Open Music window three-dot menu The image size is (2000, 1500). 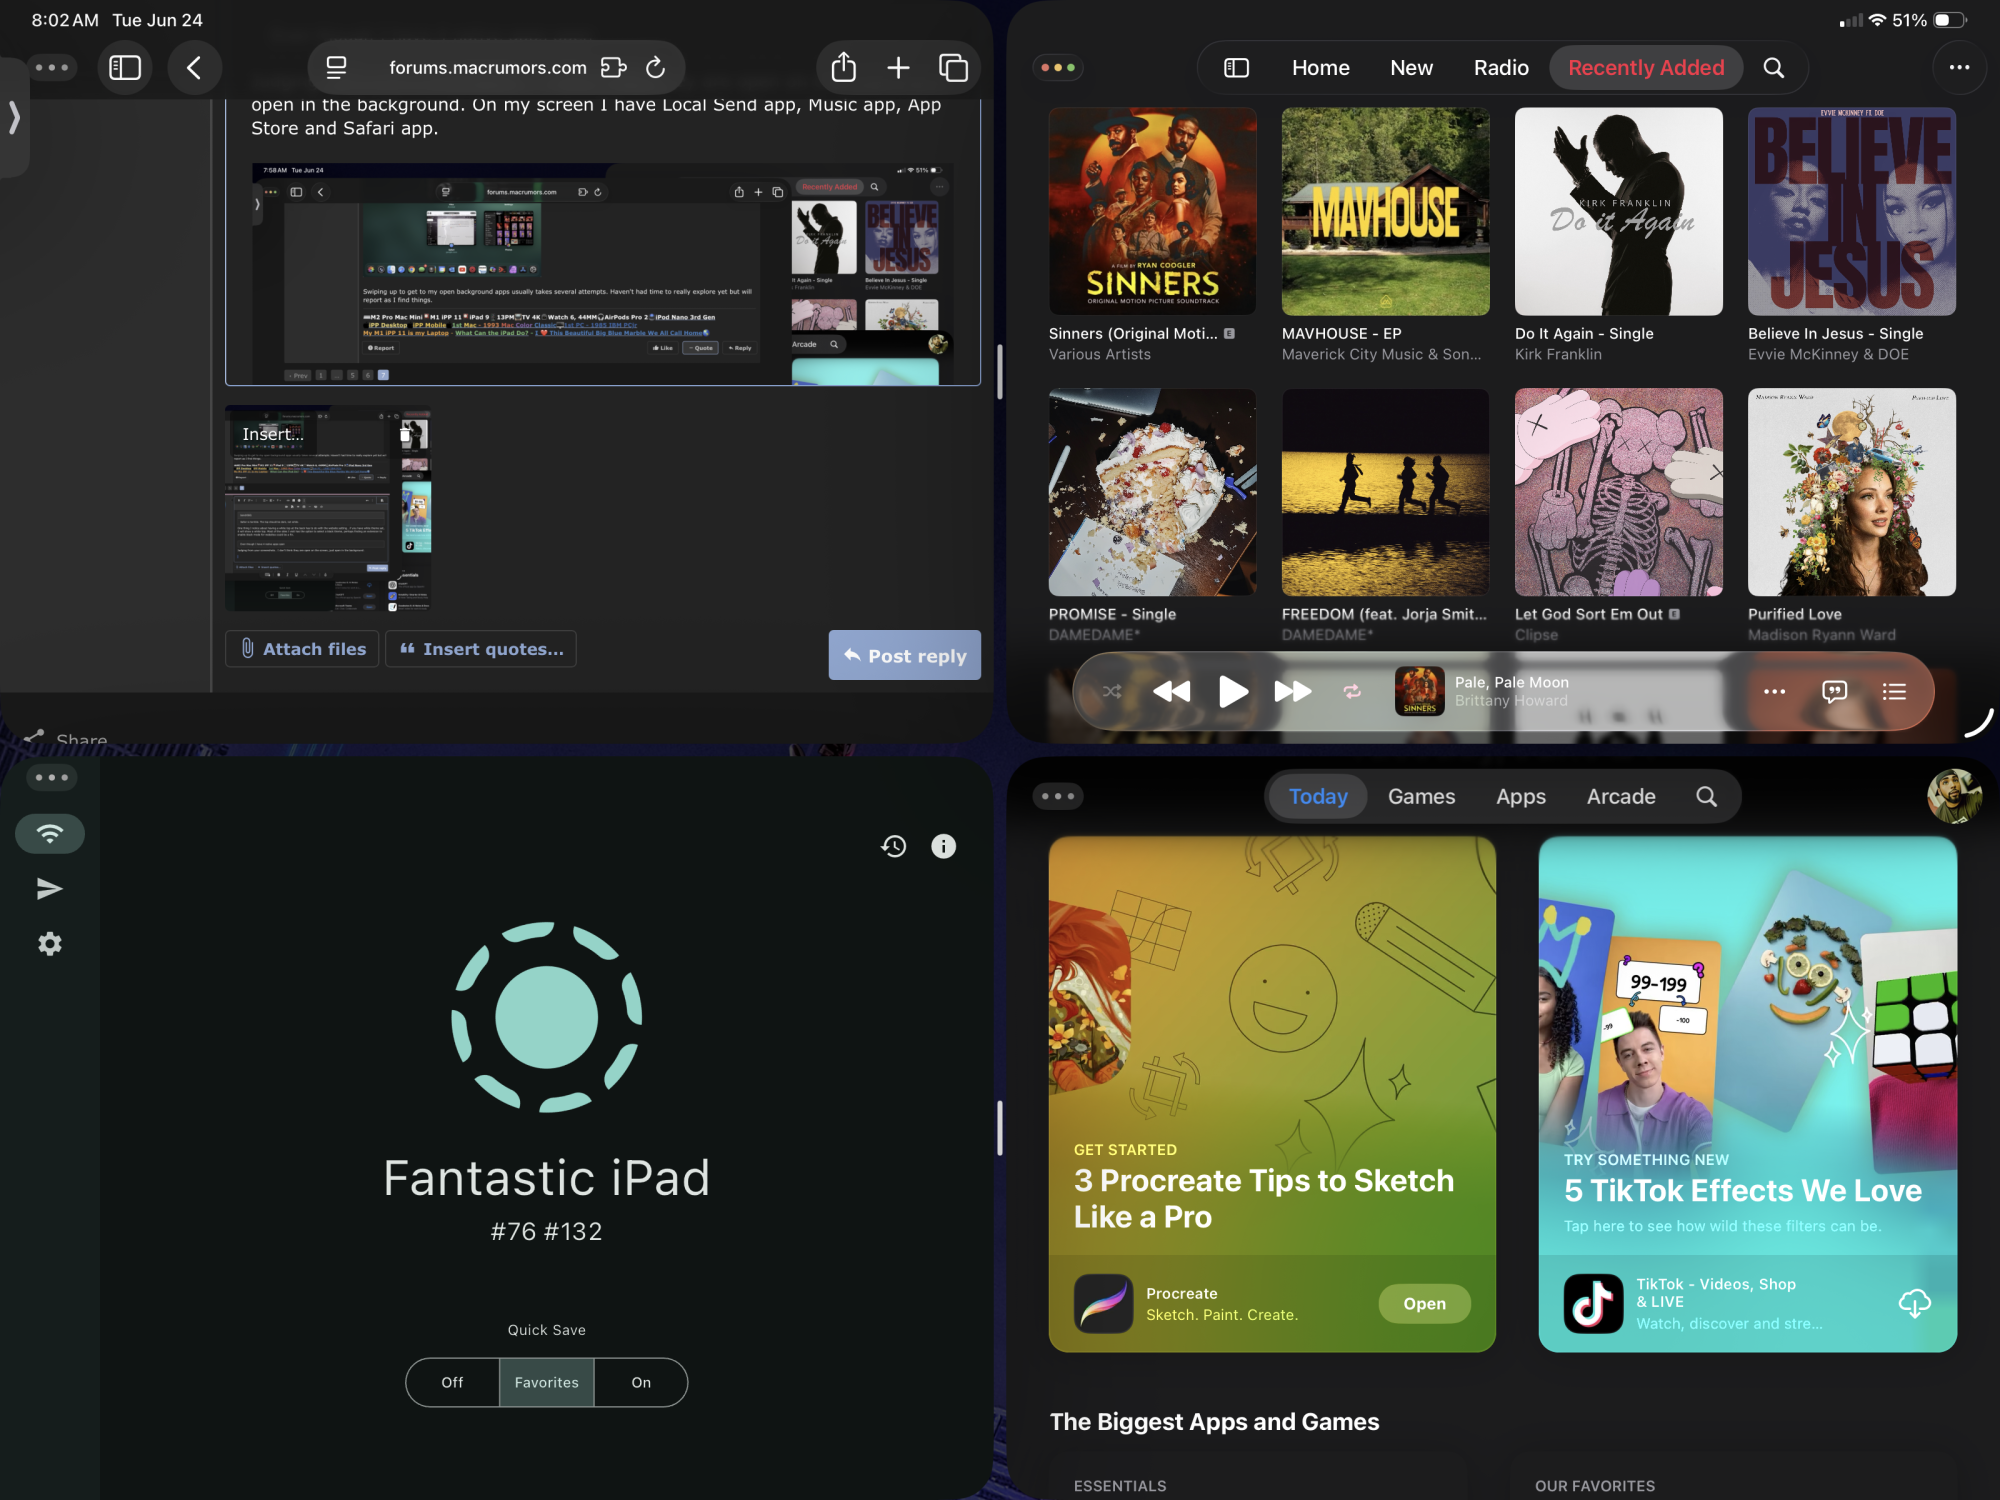point(1058,68)
